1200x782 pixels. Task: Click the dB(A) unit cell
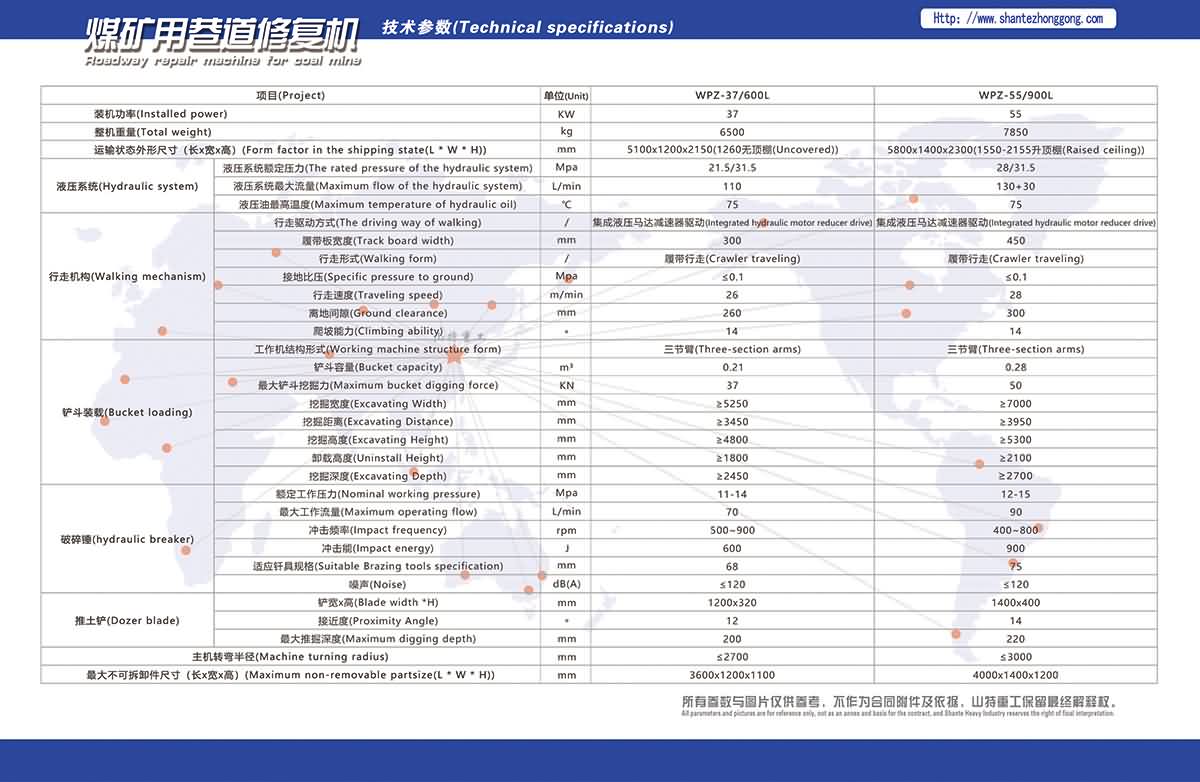tap(566, 584)
